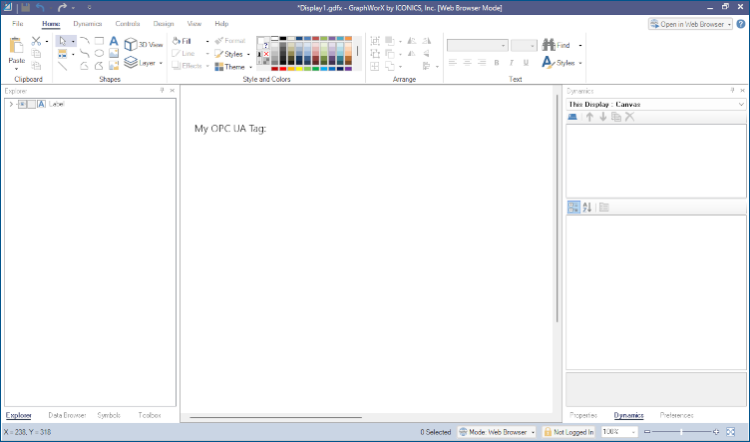Click the Not Logged In status button

[569, 432]
